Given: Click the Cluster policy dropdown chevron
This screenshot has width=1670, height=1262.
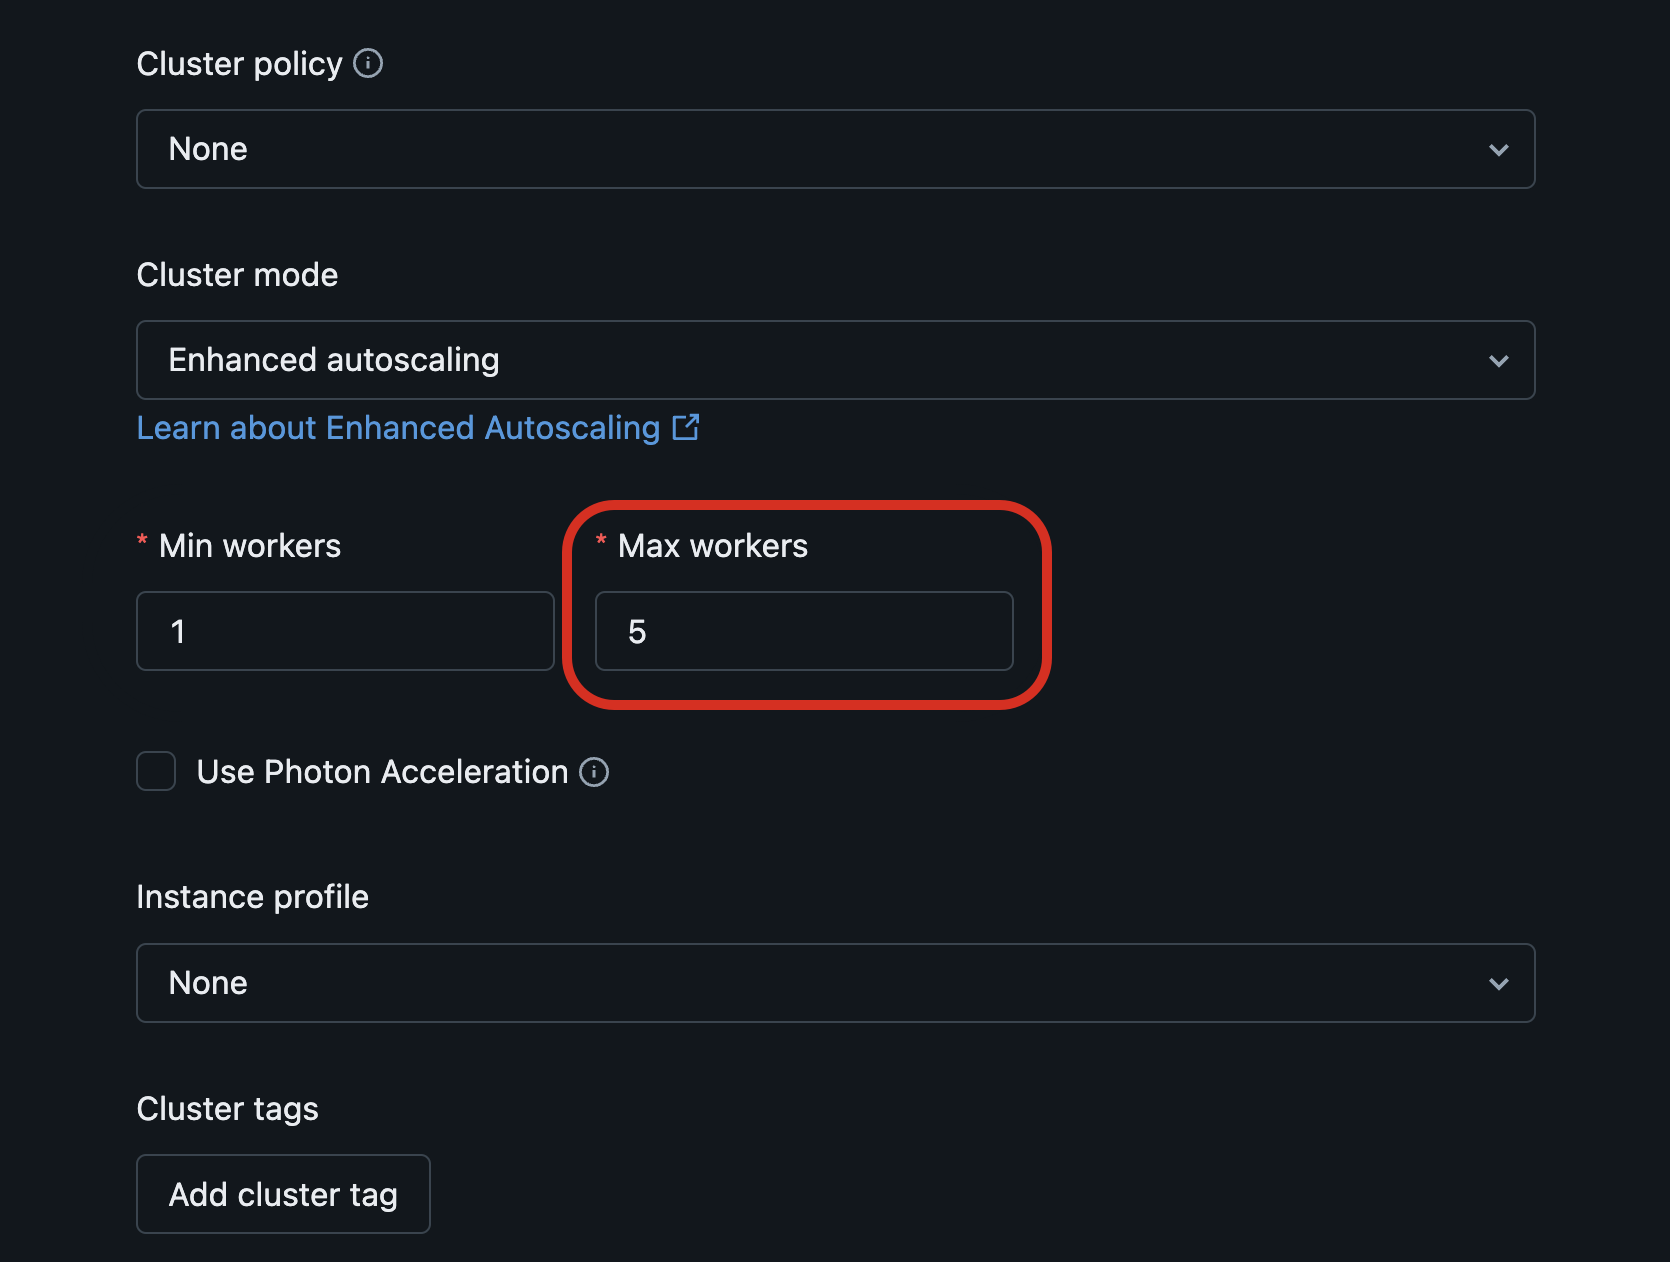Looking at the screenshot, I should point(1499,149).
